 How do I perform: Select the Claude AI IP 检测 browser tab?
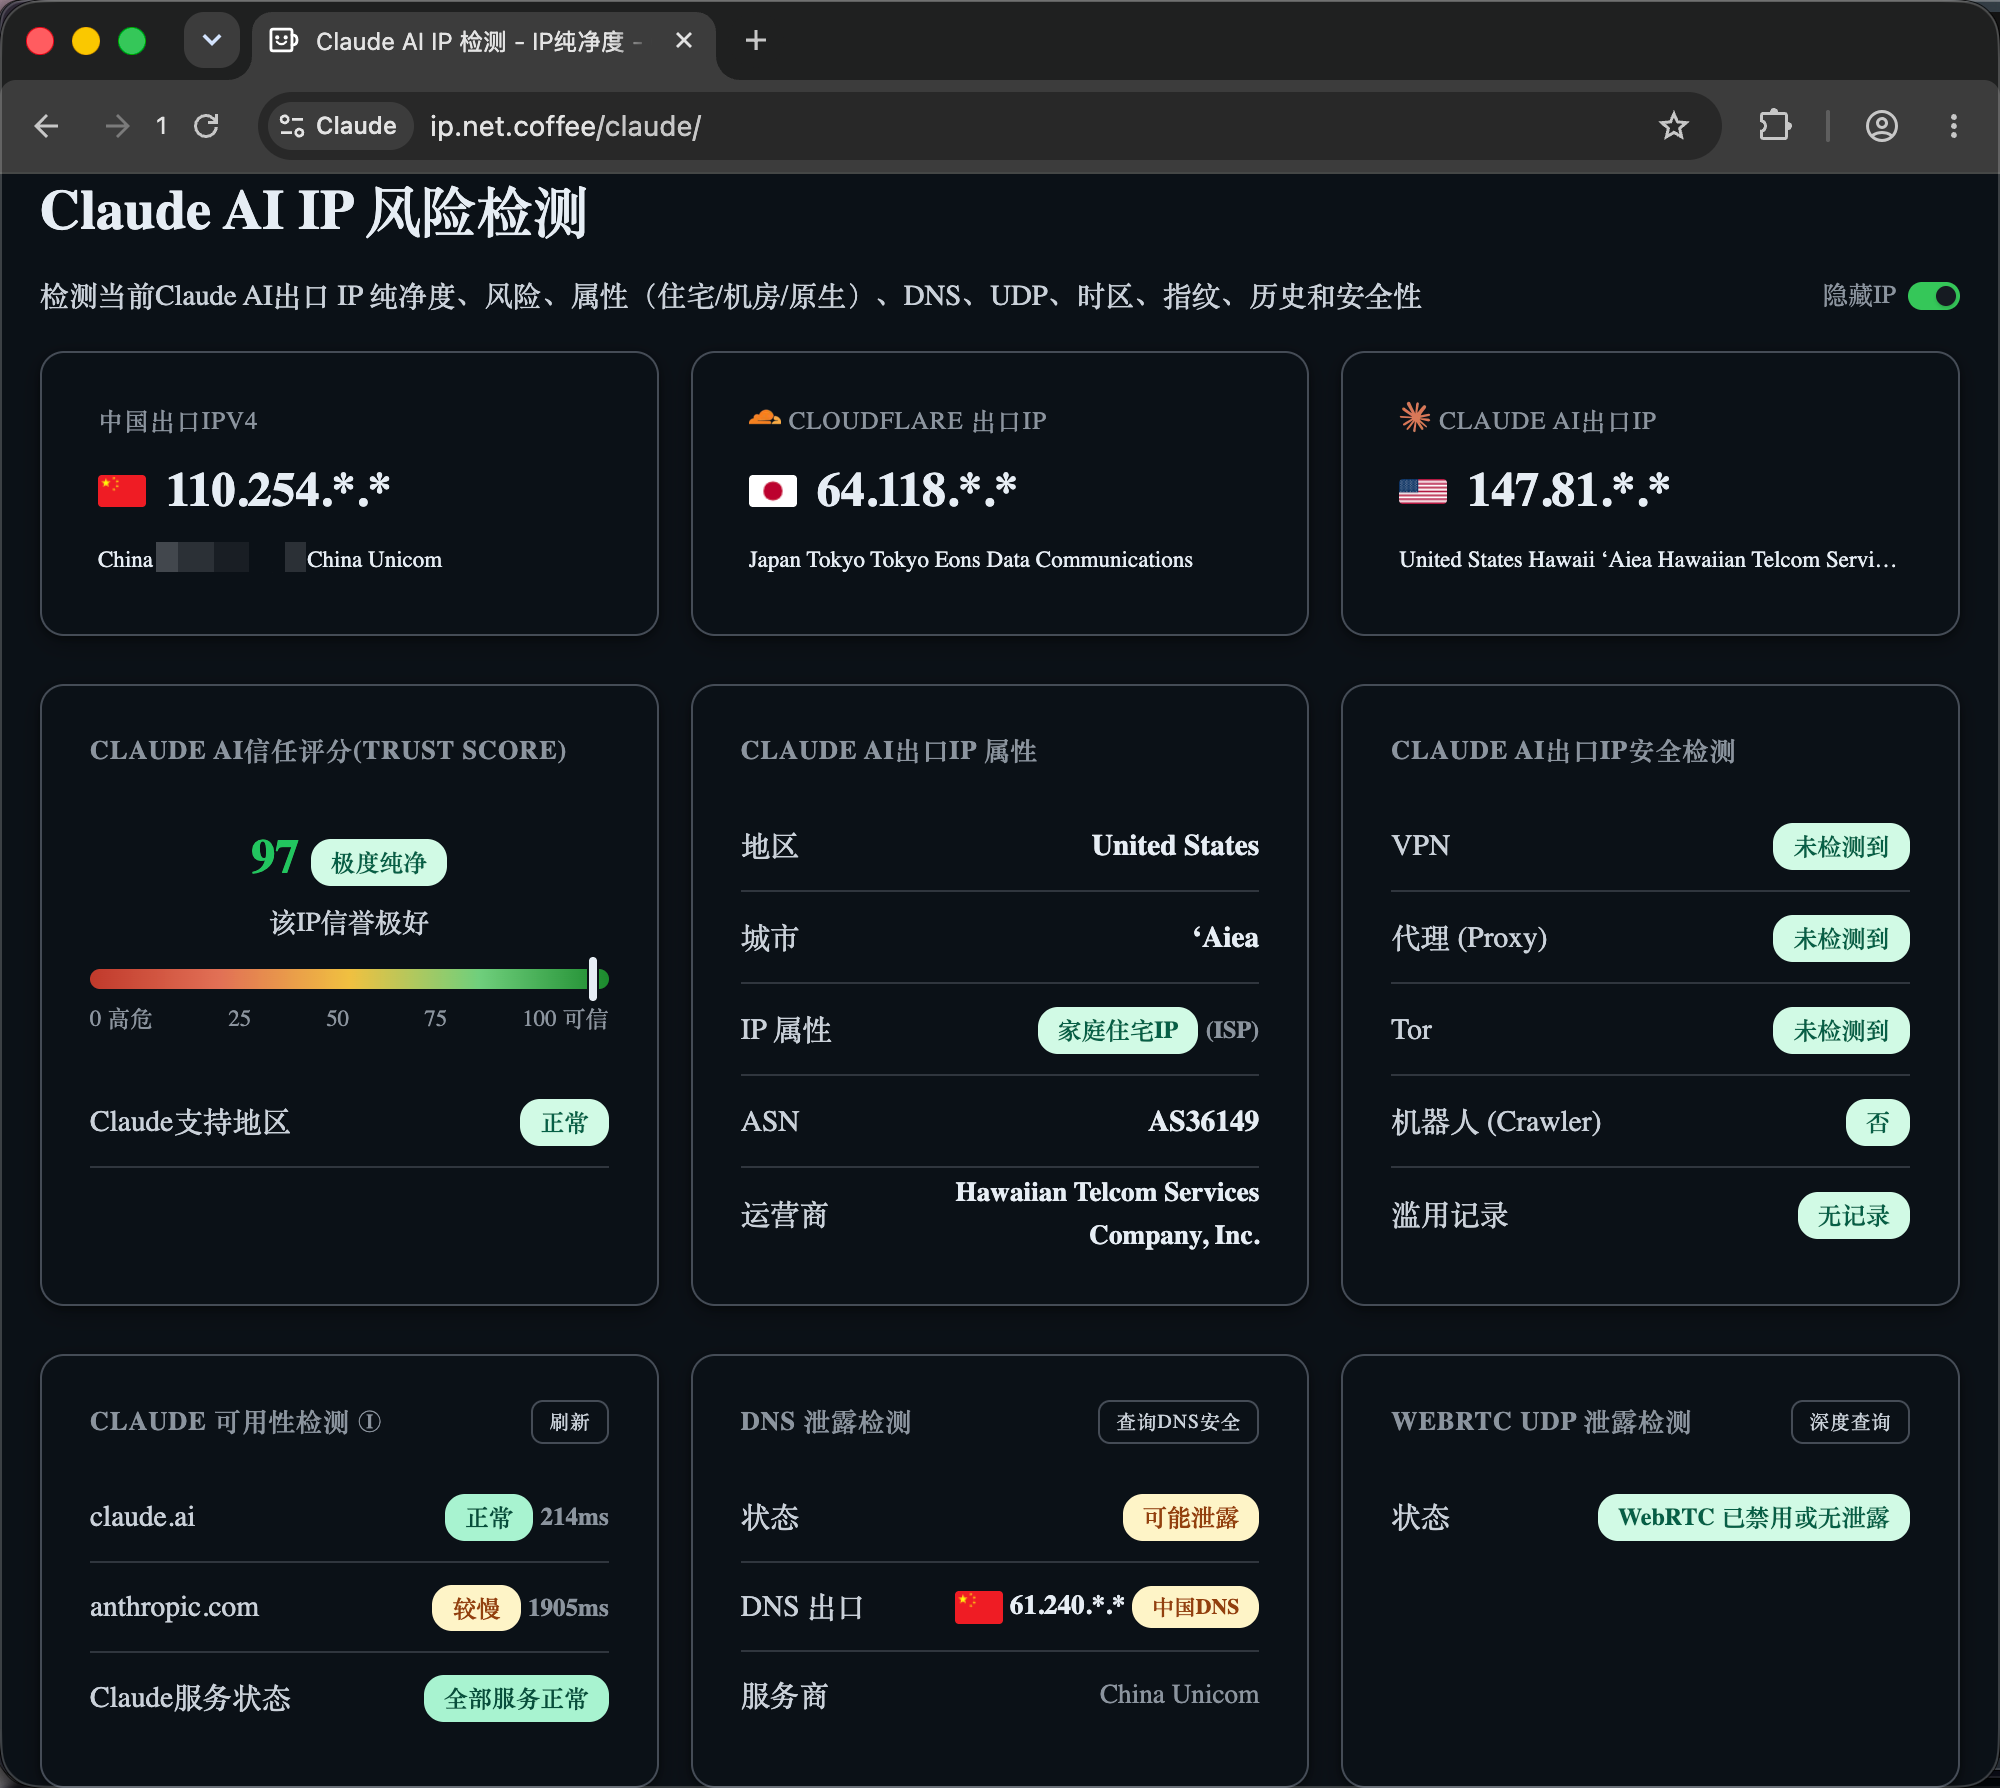tap(483, 41)
